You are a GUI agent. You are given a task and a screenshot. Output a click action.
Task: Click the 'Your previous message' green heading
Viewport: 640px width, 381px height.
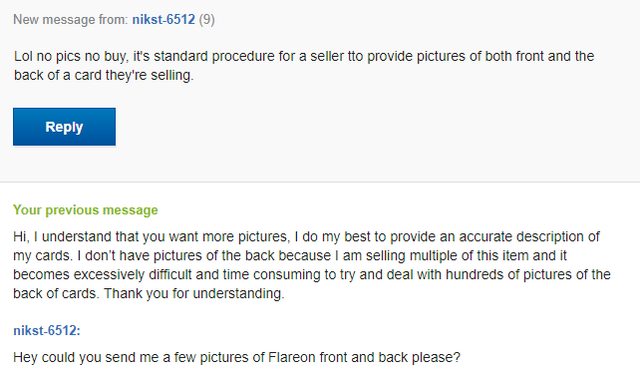point(85,209)
